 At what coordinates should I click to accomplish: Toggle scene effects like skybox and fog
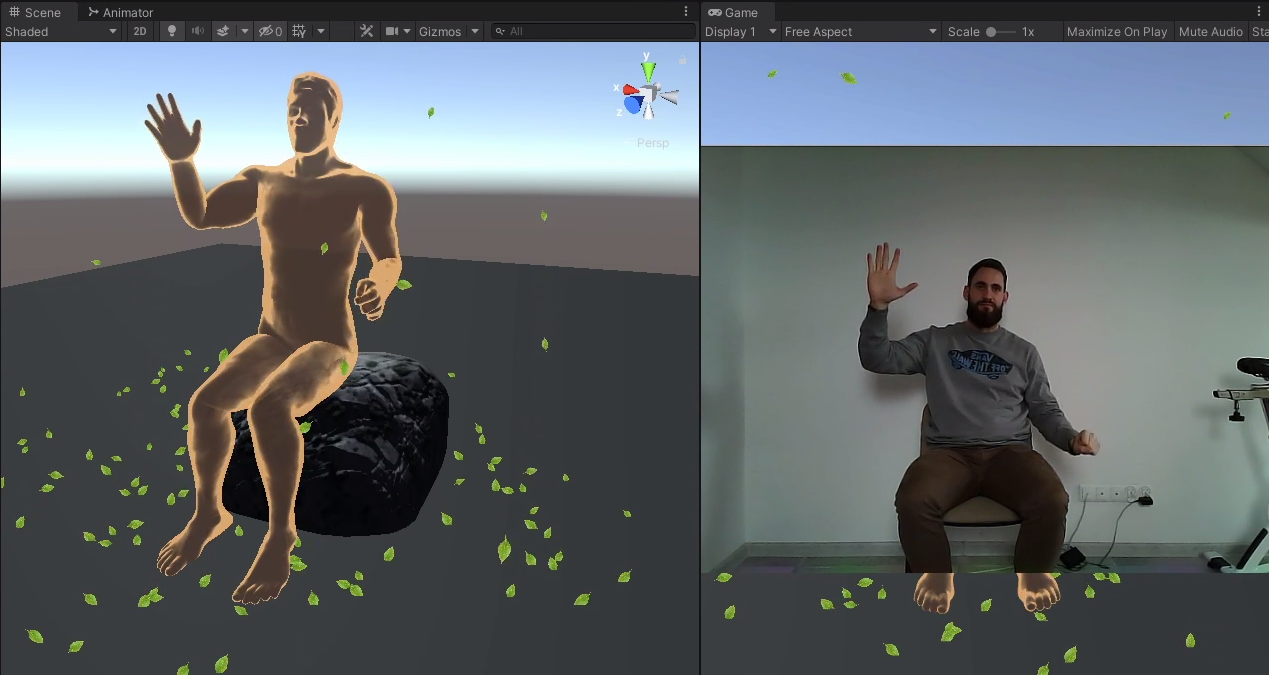pos(224,31)
